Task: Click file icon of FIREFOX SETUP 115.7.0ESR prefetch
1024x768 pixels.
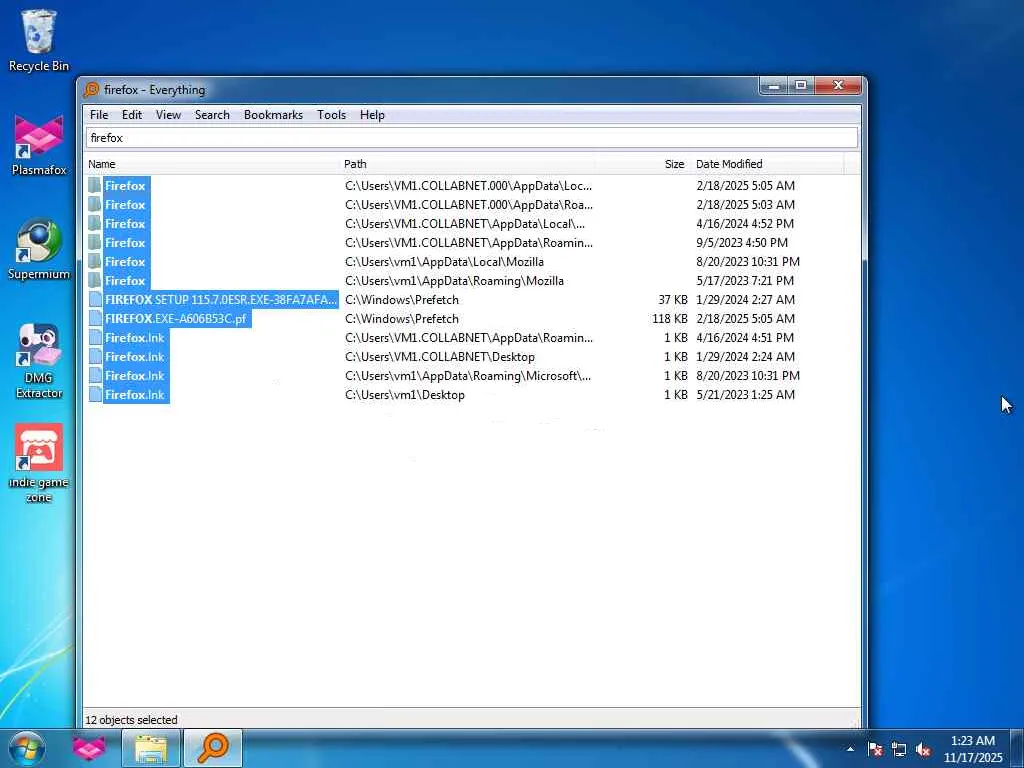Action: tap(95, 300)
